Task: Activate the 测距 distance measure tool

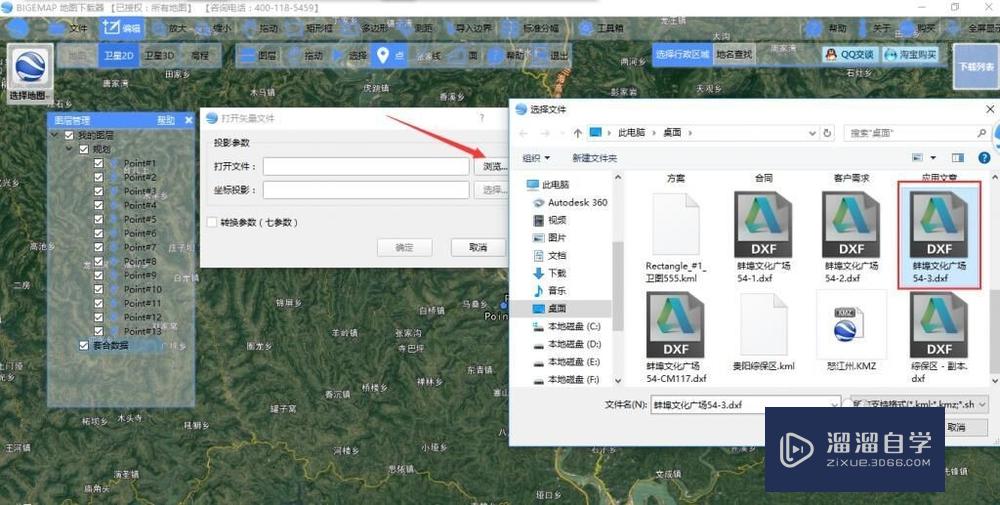Action: point(415,29)
